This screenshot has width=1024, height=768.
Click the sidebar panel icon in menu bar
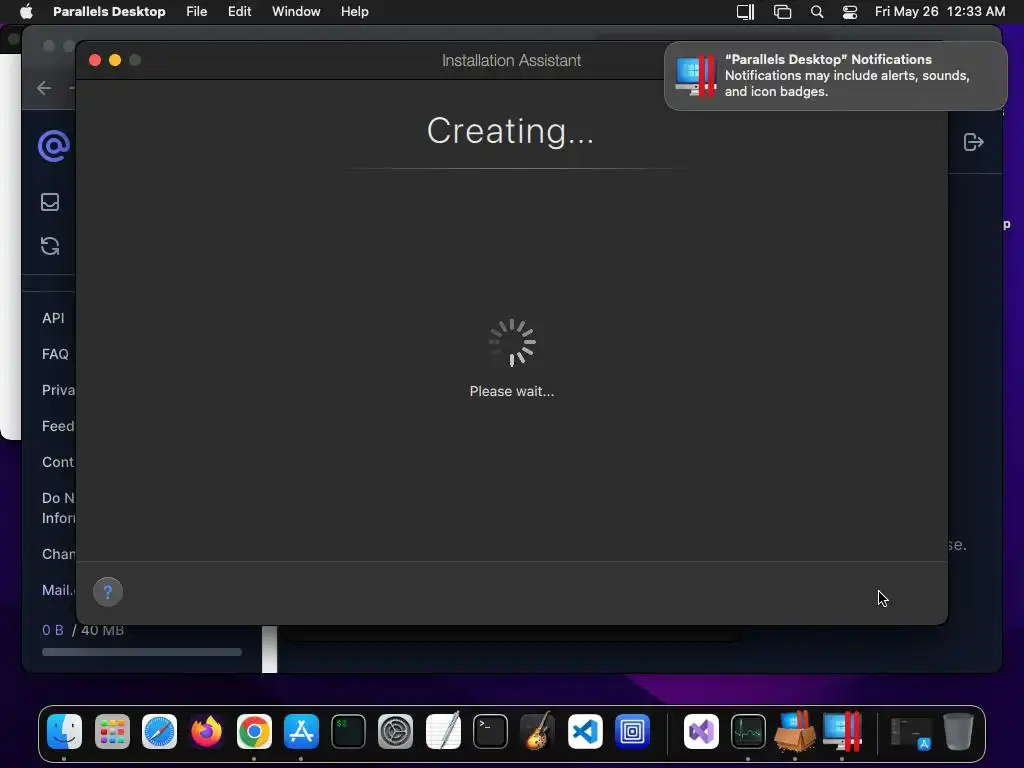(x=745, y=12)
